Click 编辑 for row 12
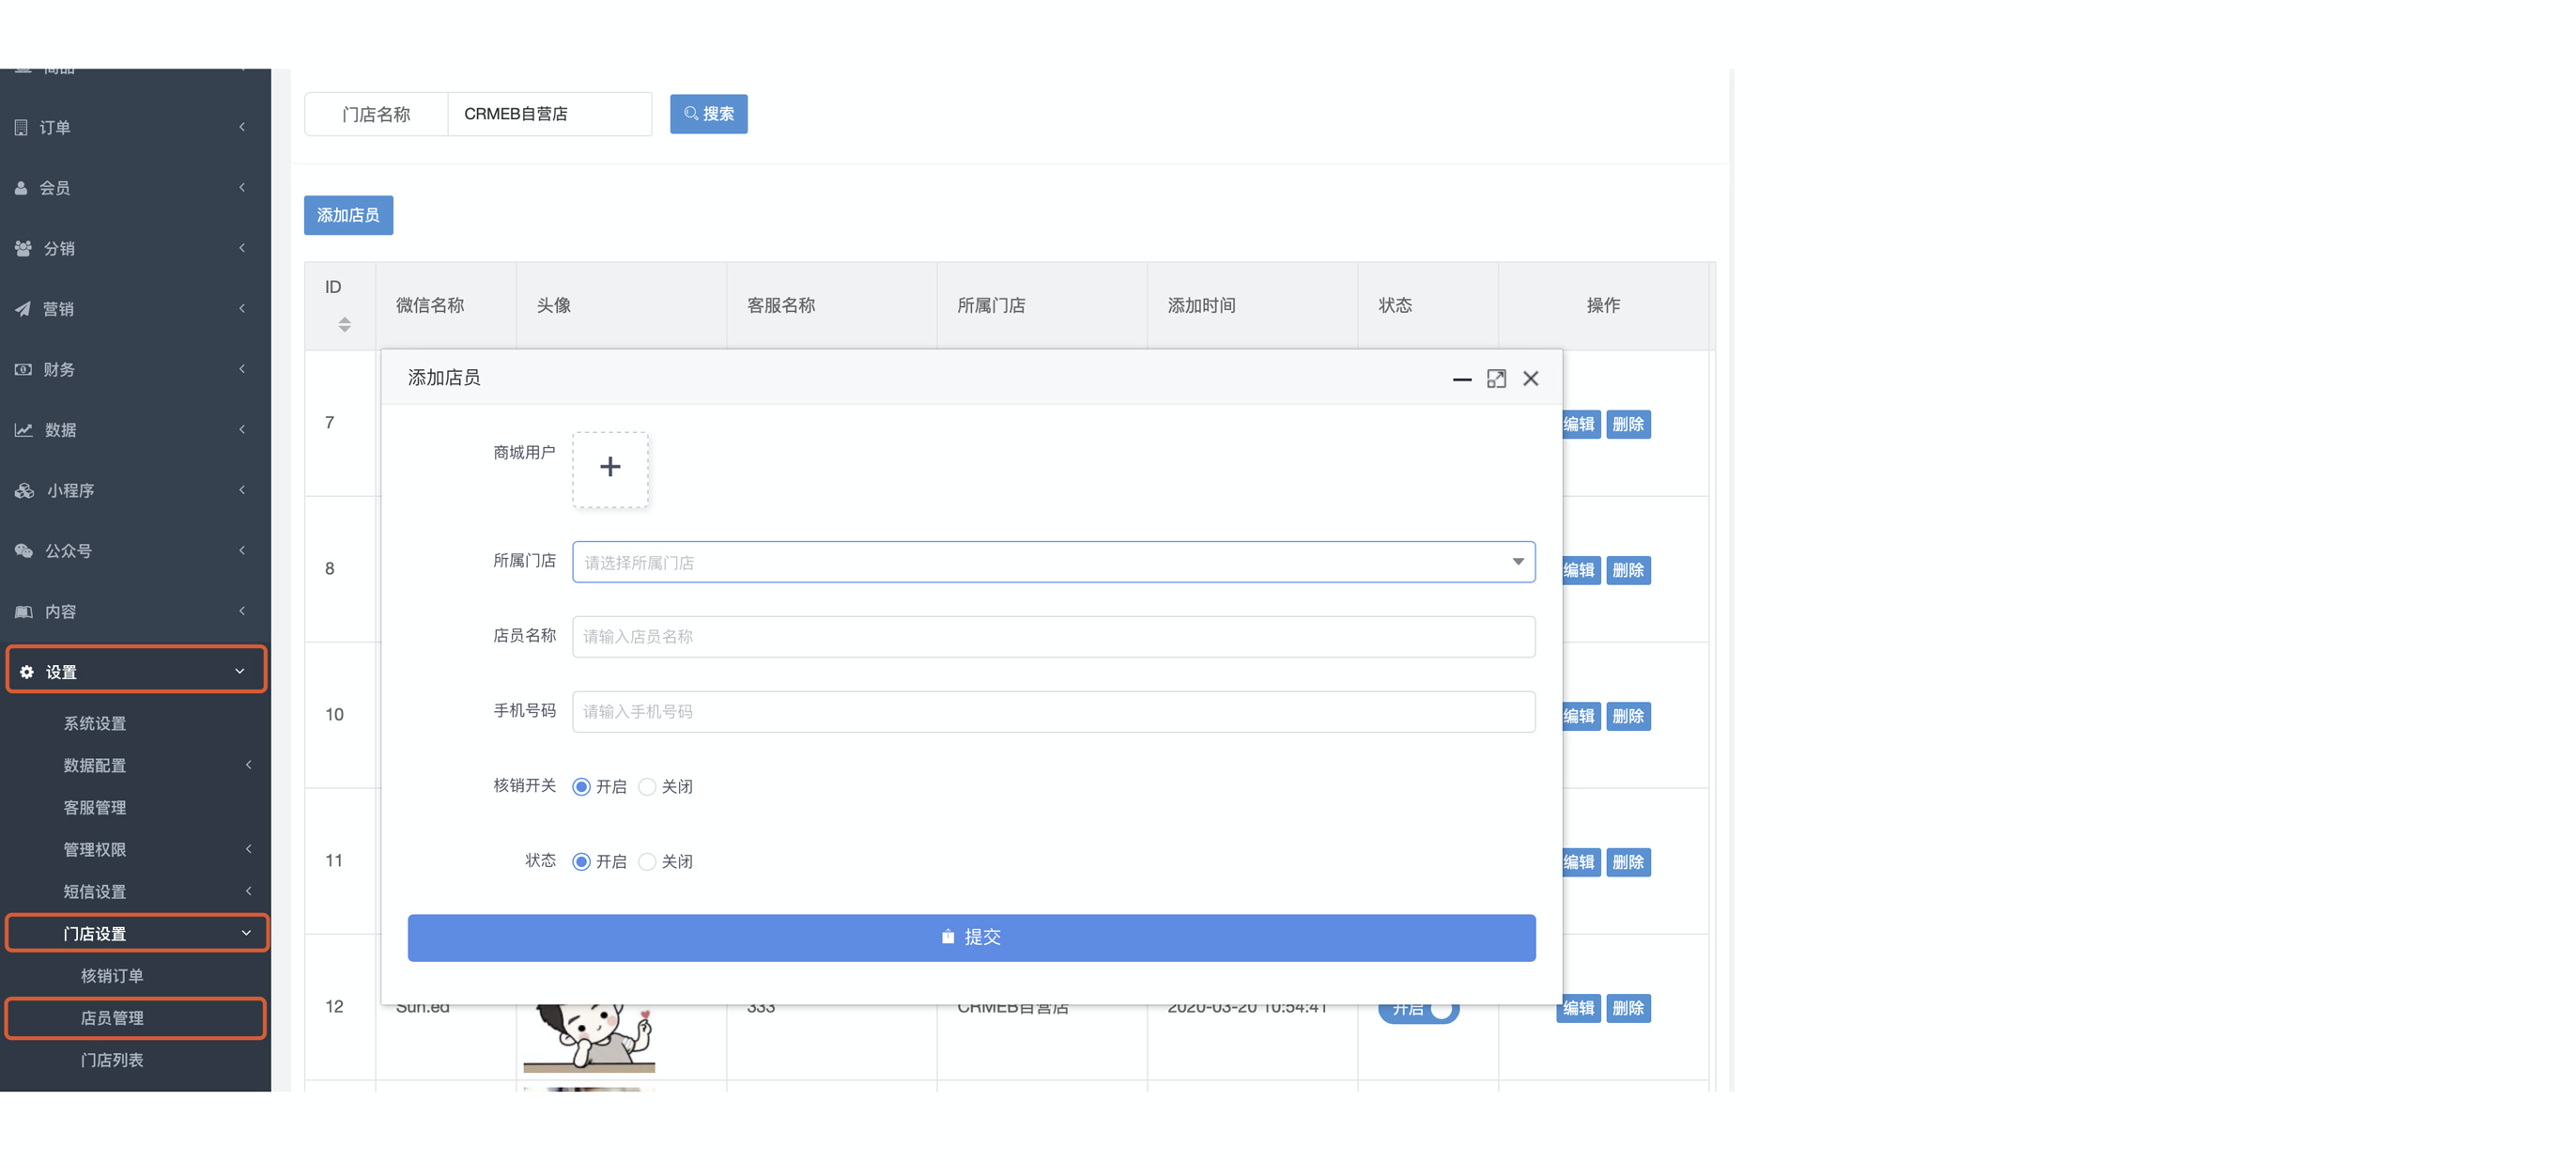This screenshot has height=1162, width=2576. pyautogui.click(x=1579, y=1008)
